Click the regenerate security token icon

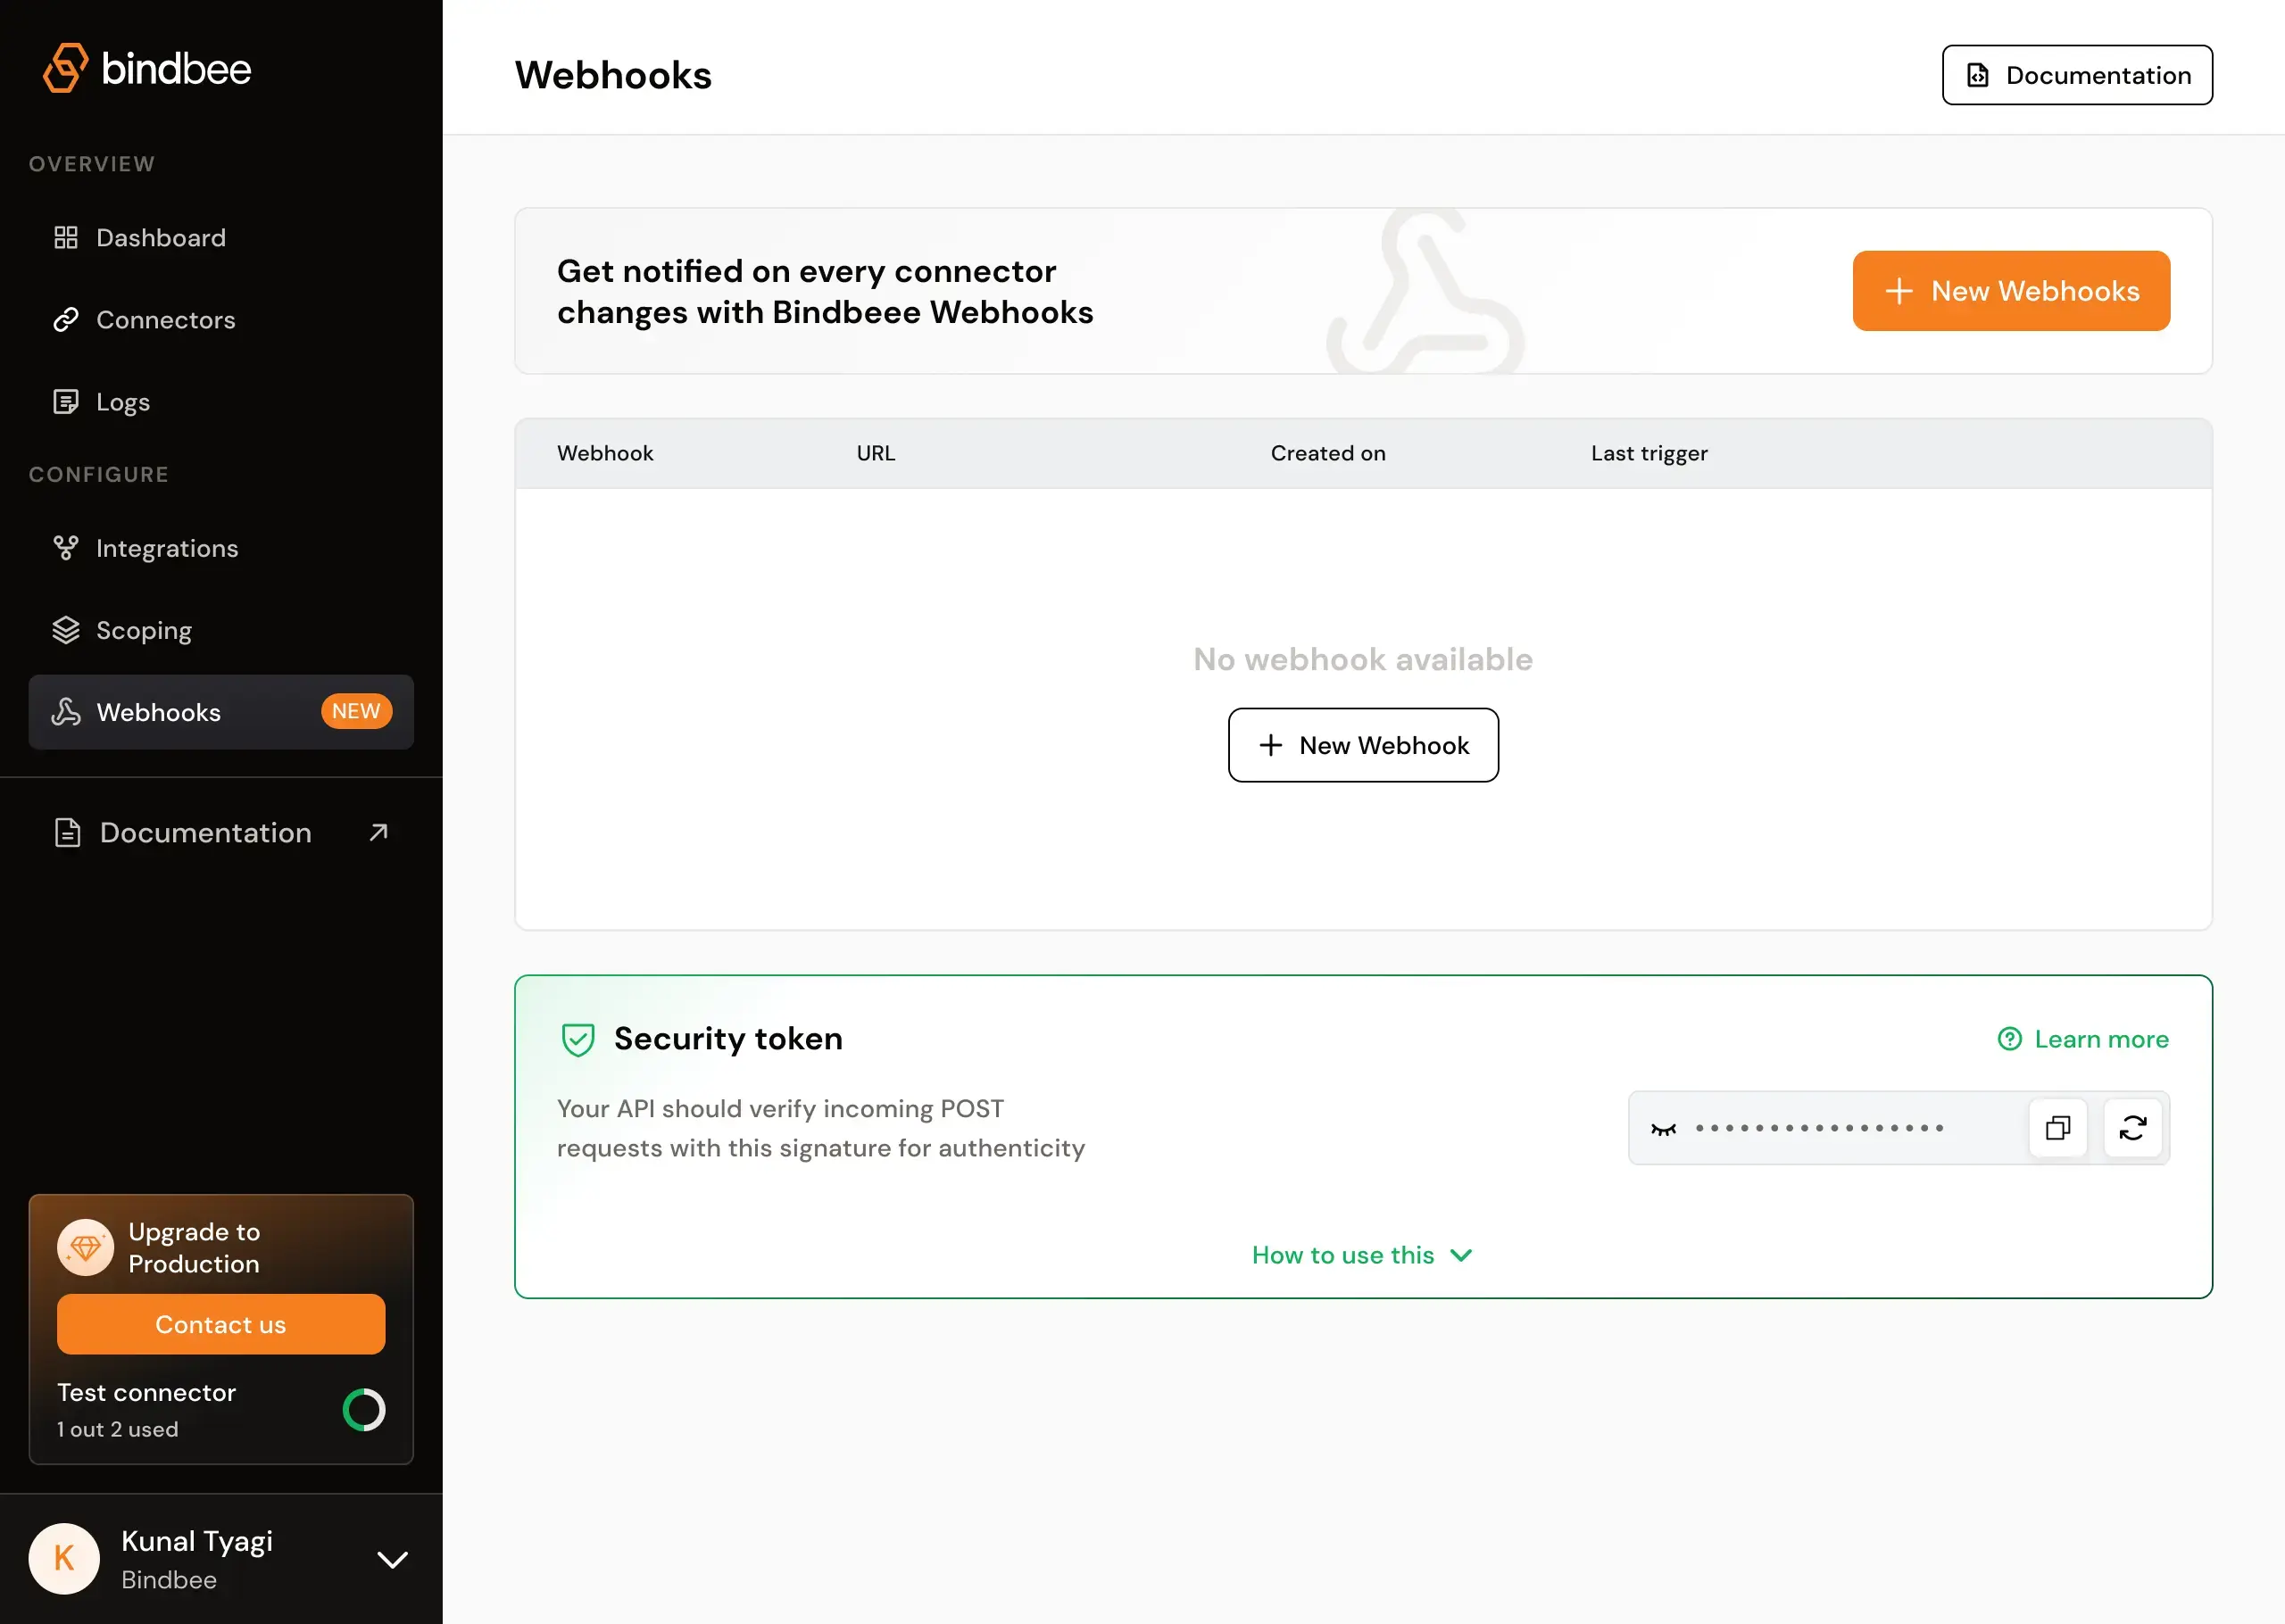tap(2134, 1127)
